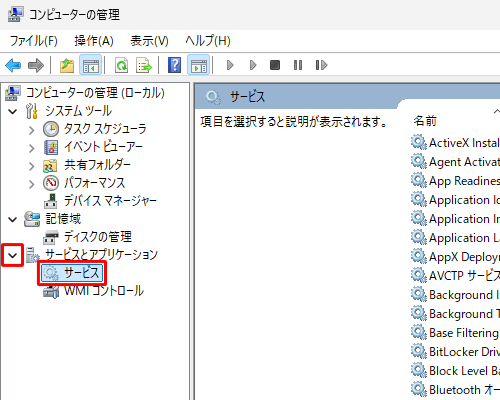This screenshot has height=400, width=500.
Task: Select イベント ビューアー in the tree
Action: [103, 147]
